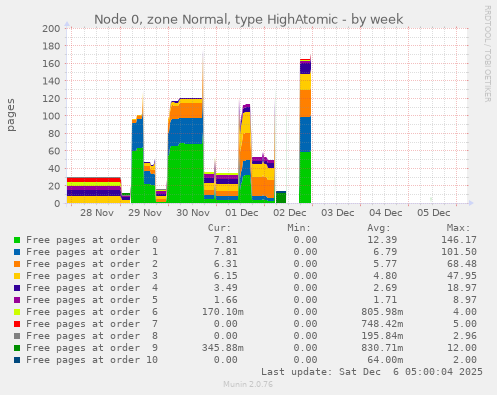Click the max value 146.17
The width and height of the screenshot is (497, 395).
point(459,240)
